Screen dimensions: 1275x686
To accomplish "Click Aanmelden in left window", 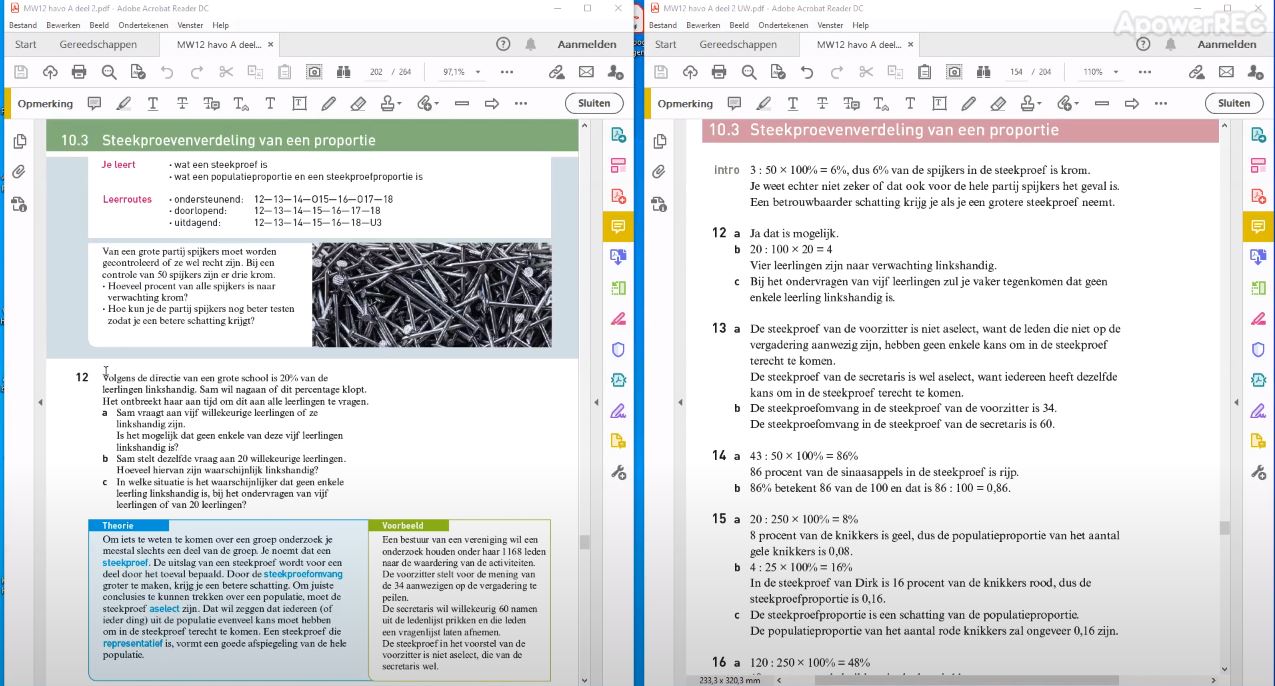I will (x=586, y=44).
